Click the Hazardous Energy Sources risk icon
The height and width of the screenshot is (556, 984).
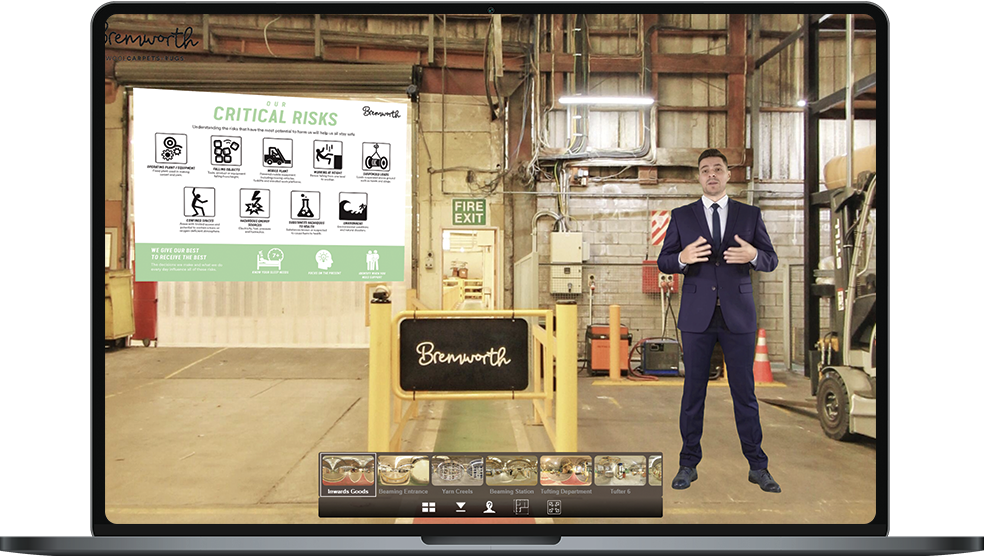coord(254,204)
